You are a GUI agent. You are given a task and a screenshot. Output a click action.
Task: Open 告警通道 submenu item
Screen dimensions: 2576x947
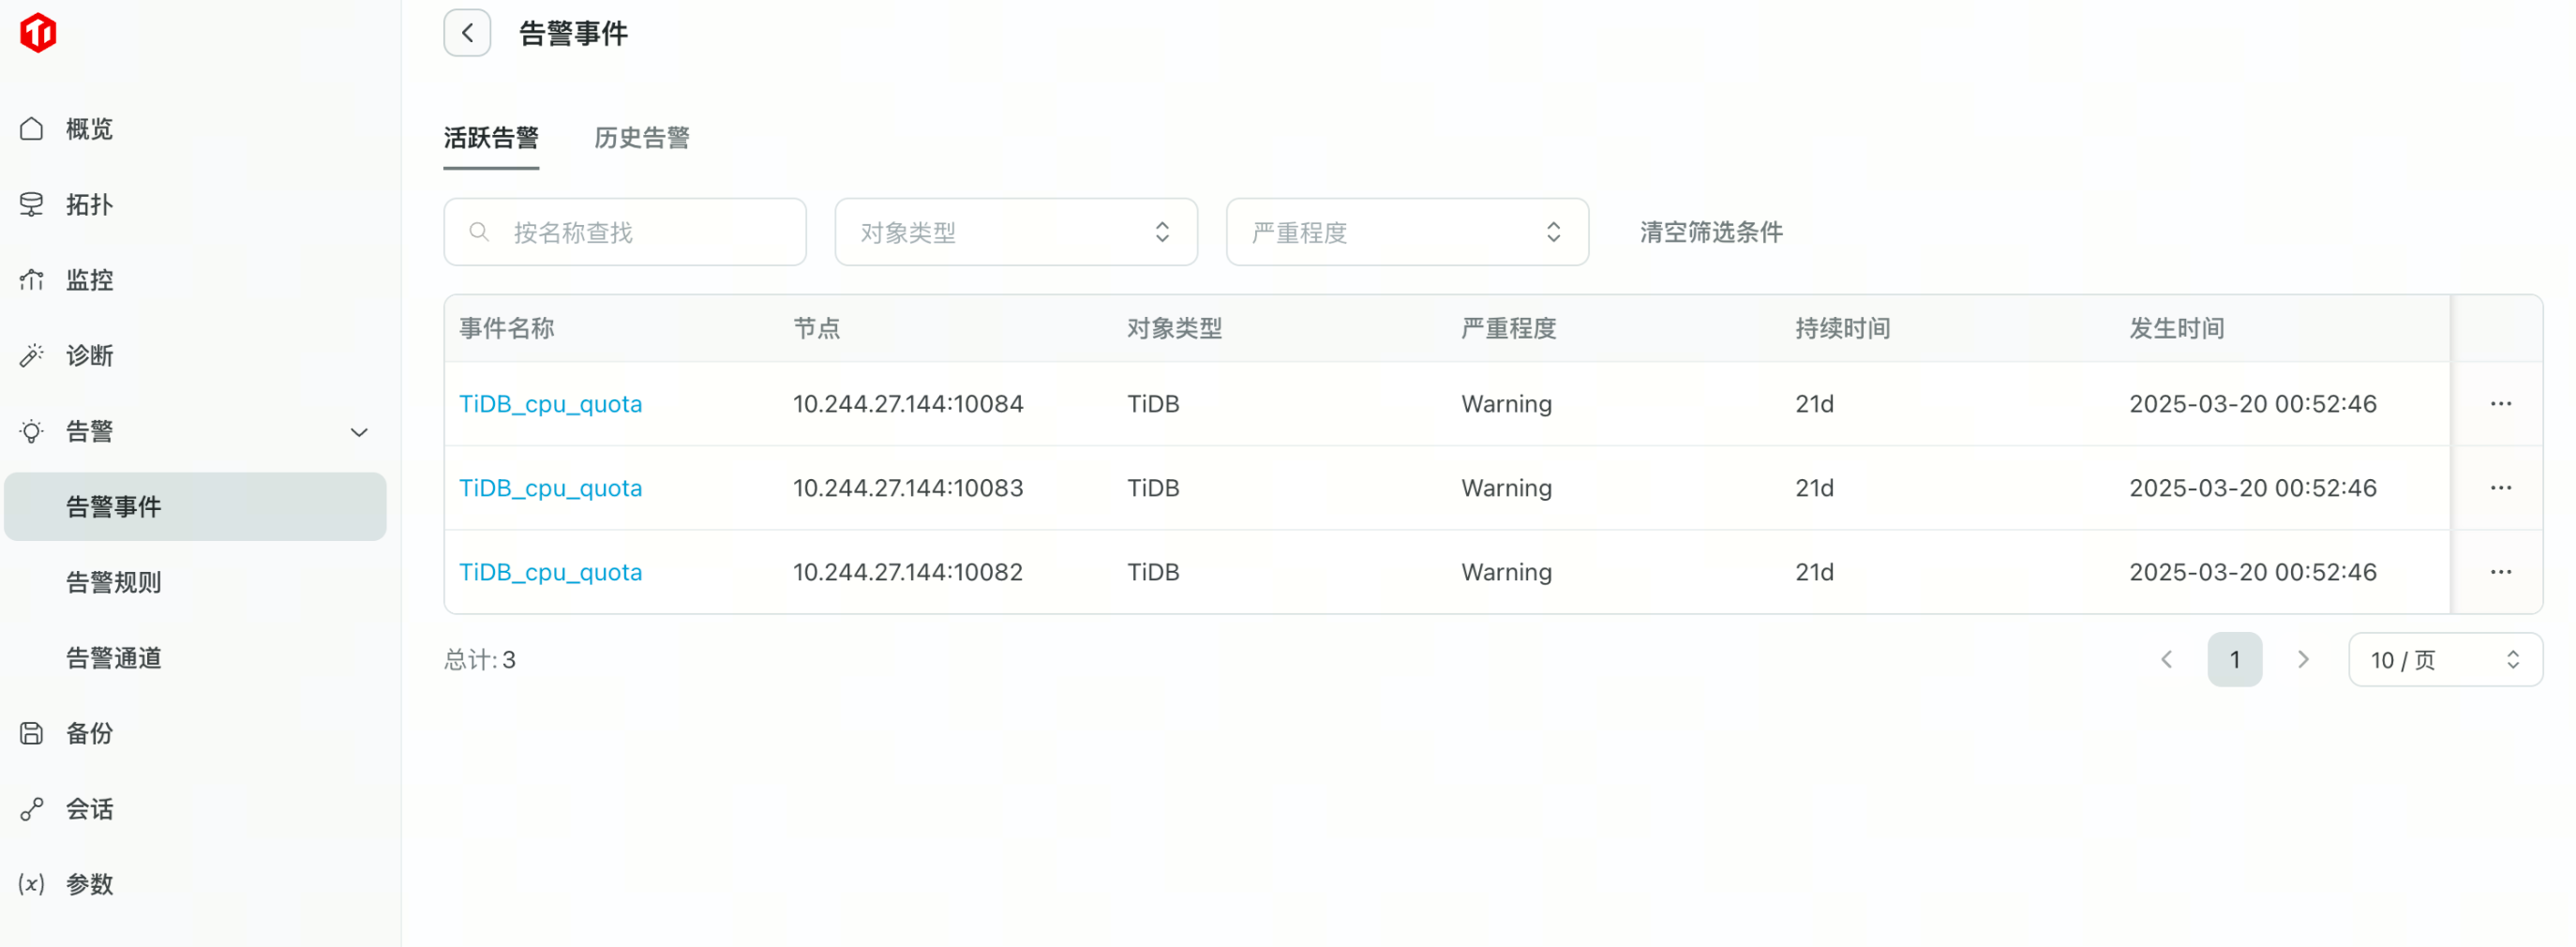(x=113, y=658)
